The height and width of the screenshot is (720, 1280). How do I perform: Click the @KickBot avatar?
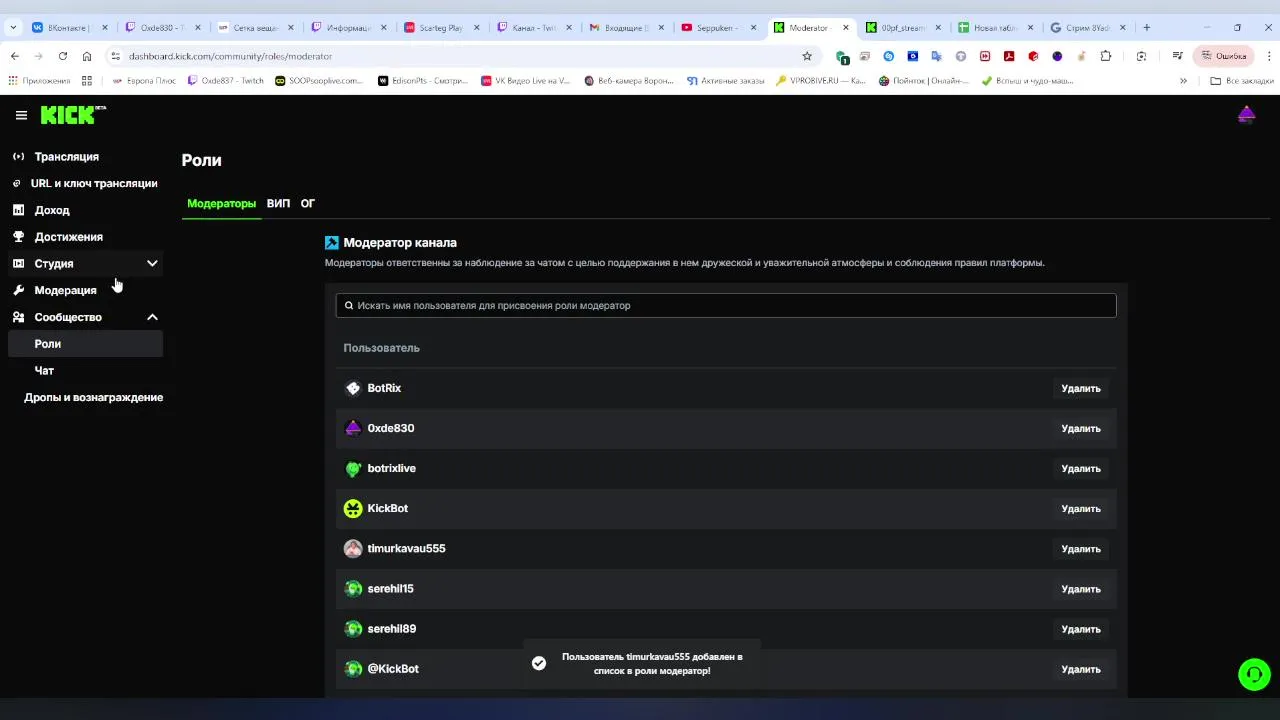353,669
